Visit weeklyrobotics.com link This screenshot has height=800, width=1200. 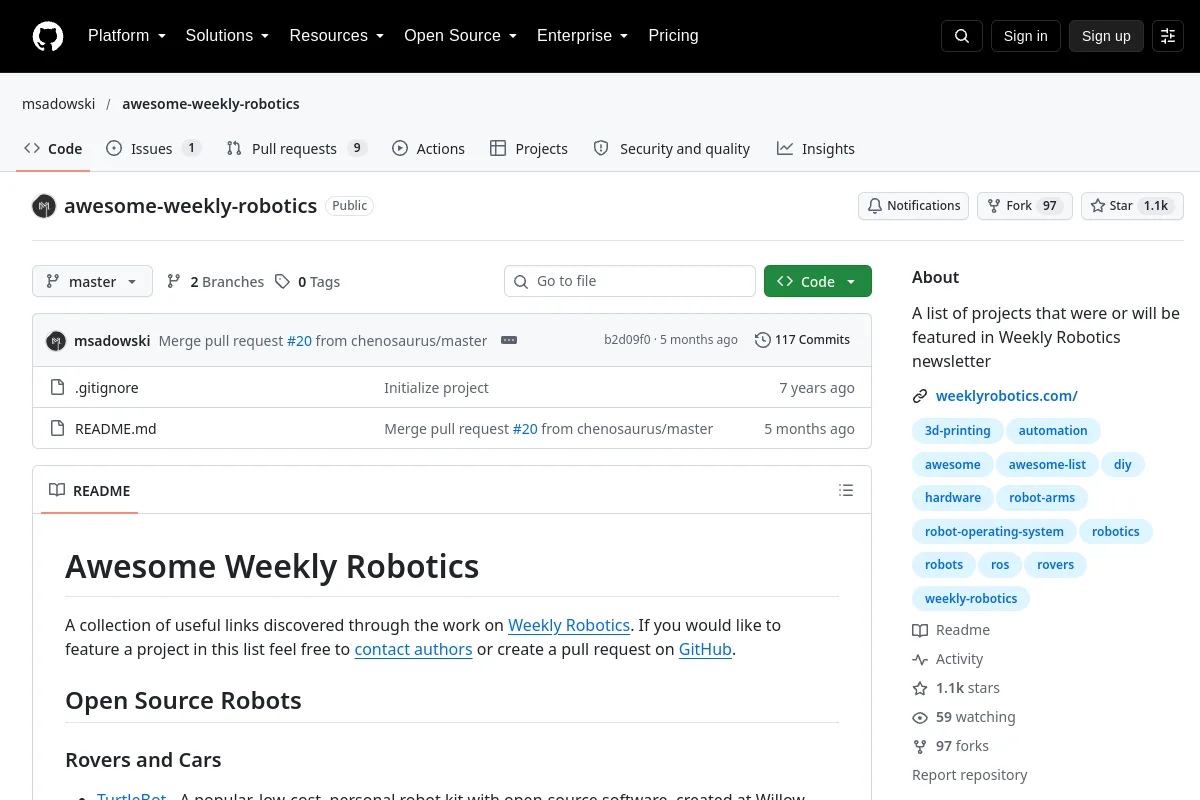pyautogui.click(x=1007, y=396)
